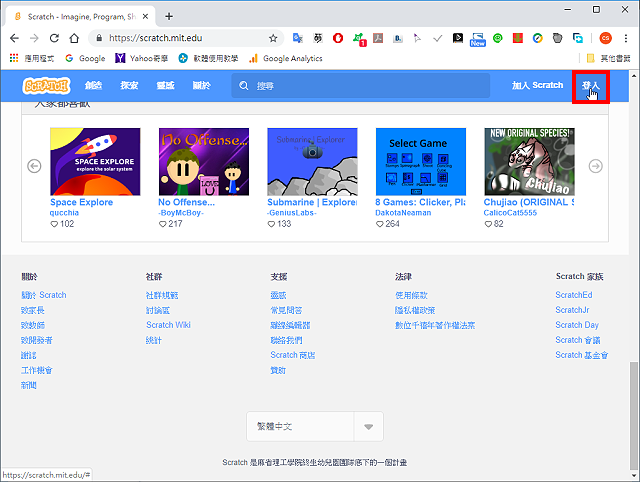This screenshot has width=643, height=483.
Task: Open the ScratchEd footer link
Action: [x=574, y=295]
